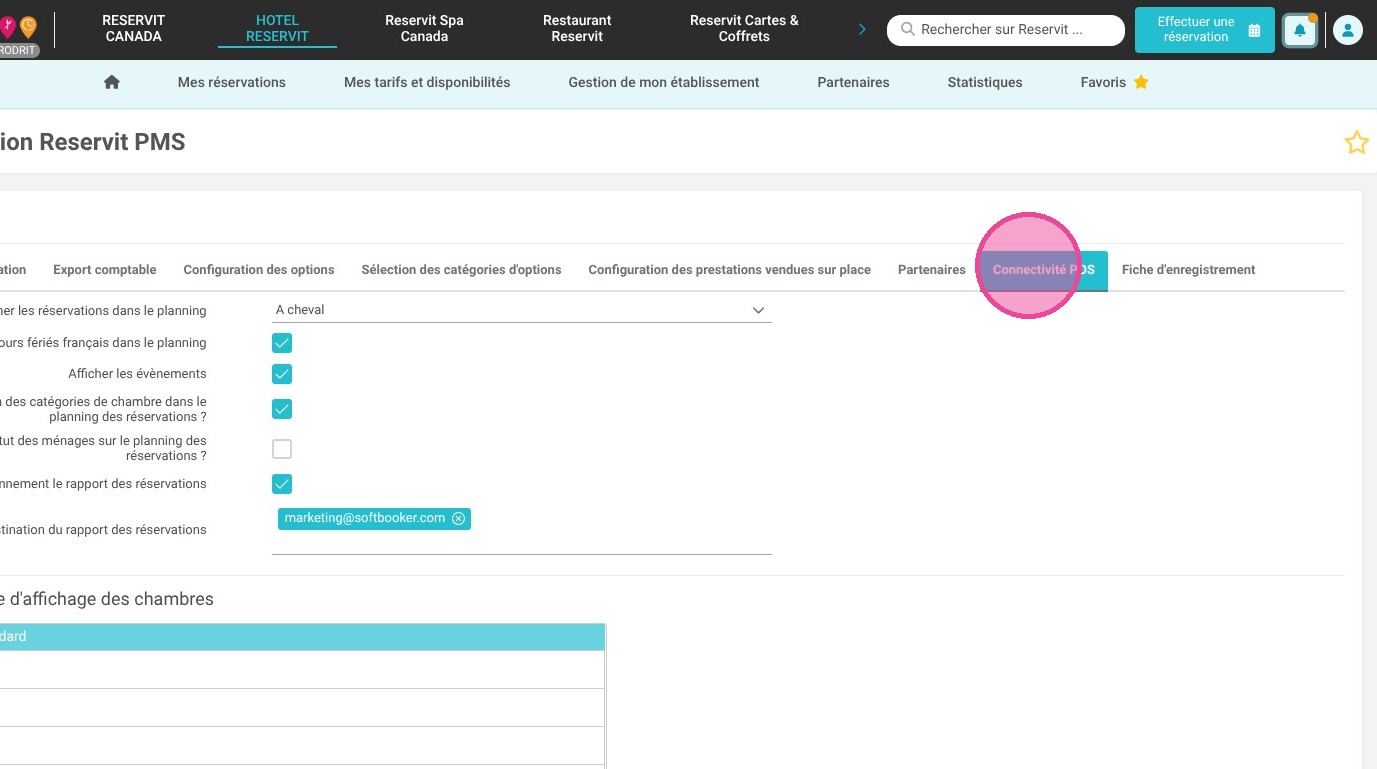Open the Statistiques menu
This screenshot has height=769, width=1377.
[x=985, y=82]
